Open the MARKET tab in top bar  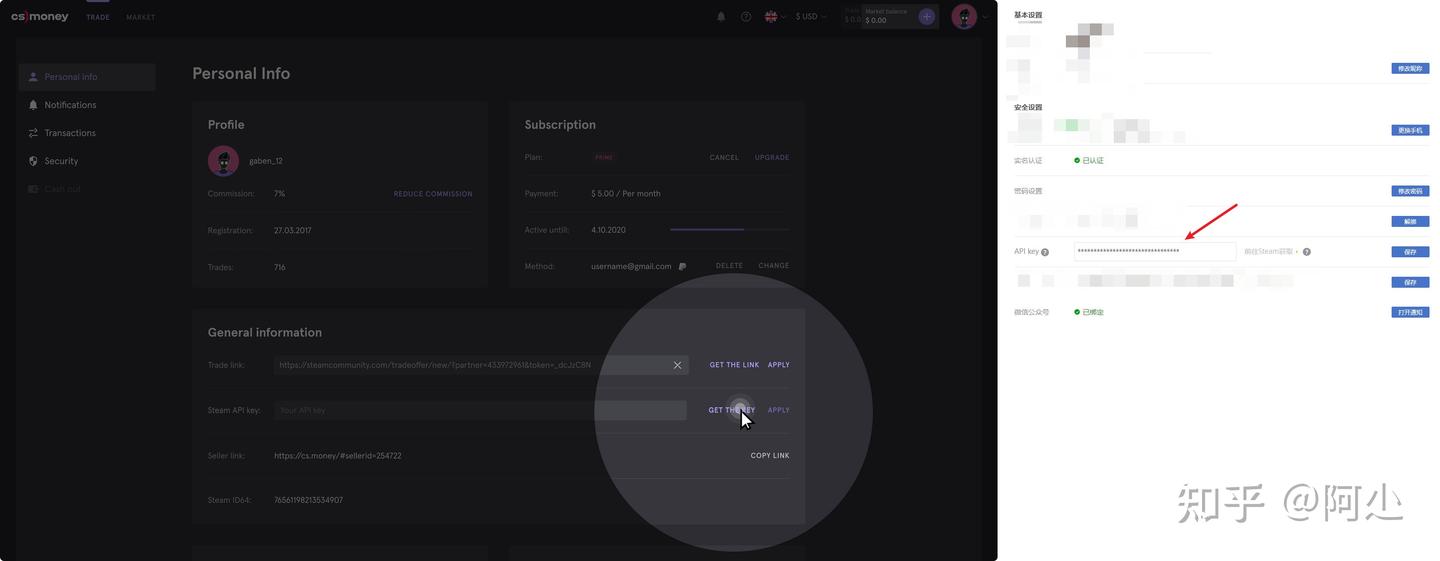(x=141, y=17)
